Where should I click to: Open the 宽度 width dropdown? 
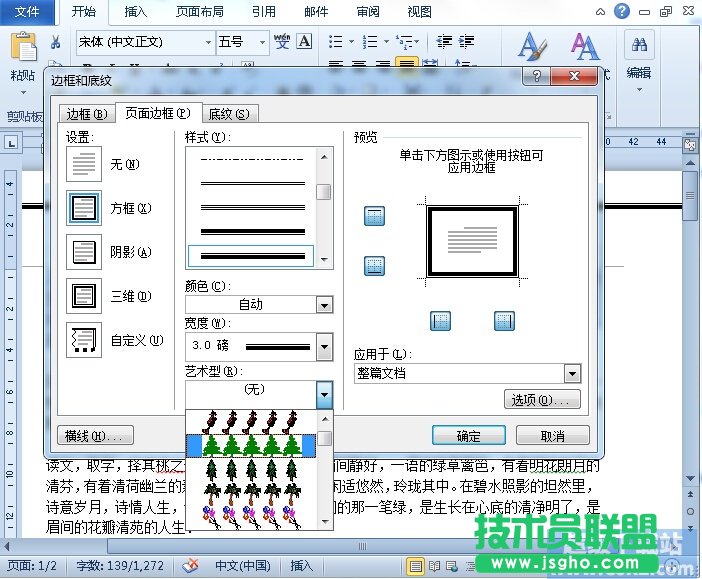(324, 347)
